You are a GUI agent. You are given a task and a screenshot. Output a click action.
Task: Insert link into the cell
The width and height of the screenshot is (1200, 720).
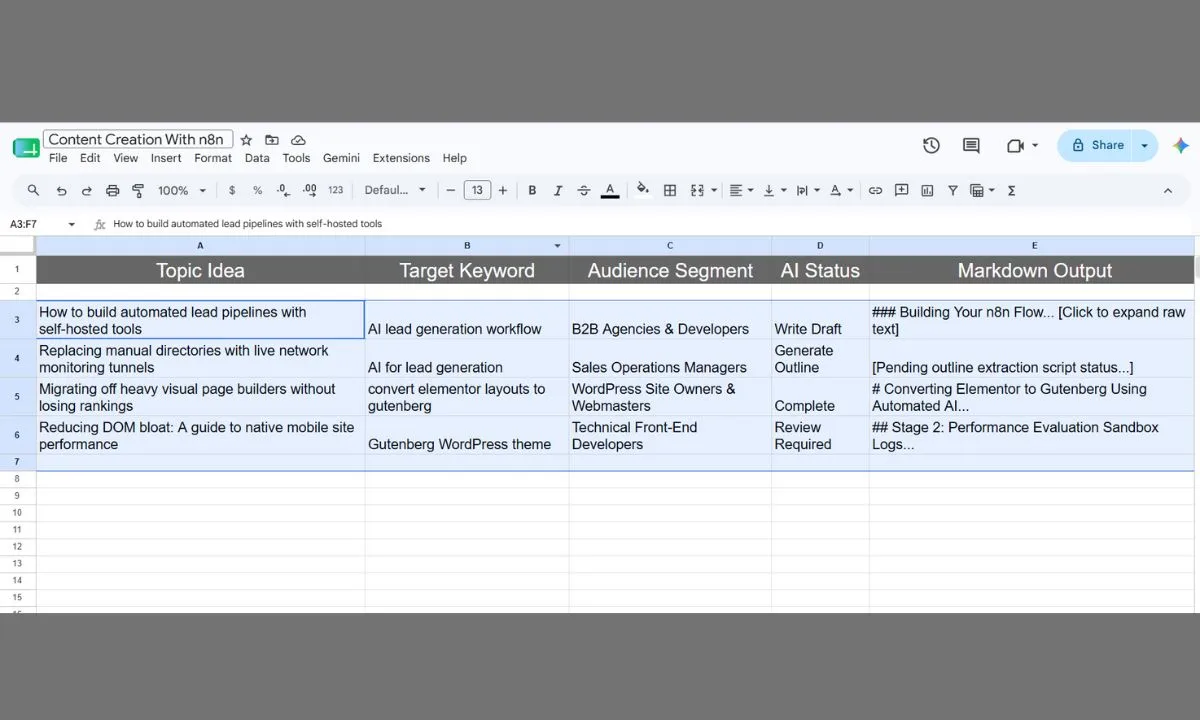[875, 190]
